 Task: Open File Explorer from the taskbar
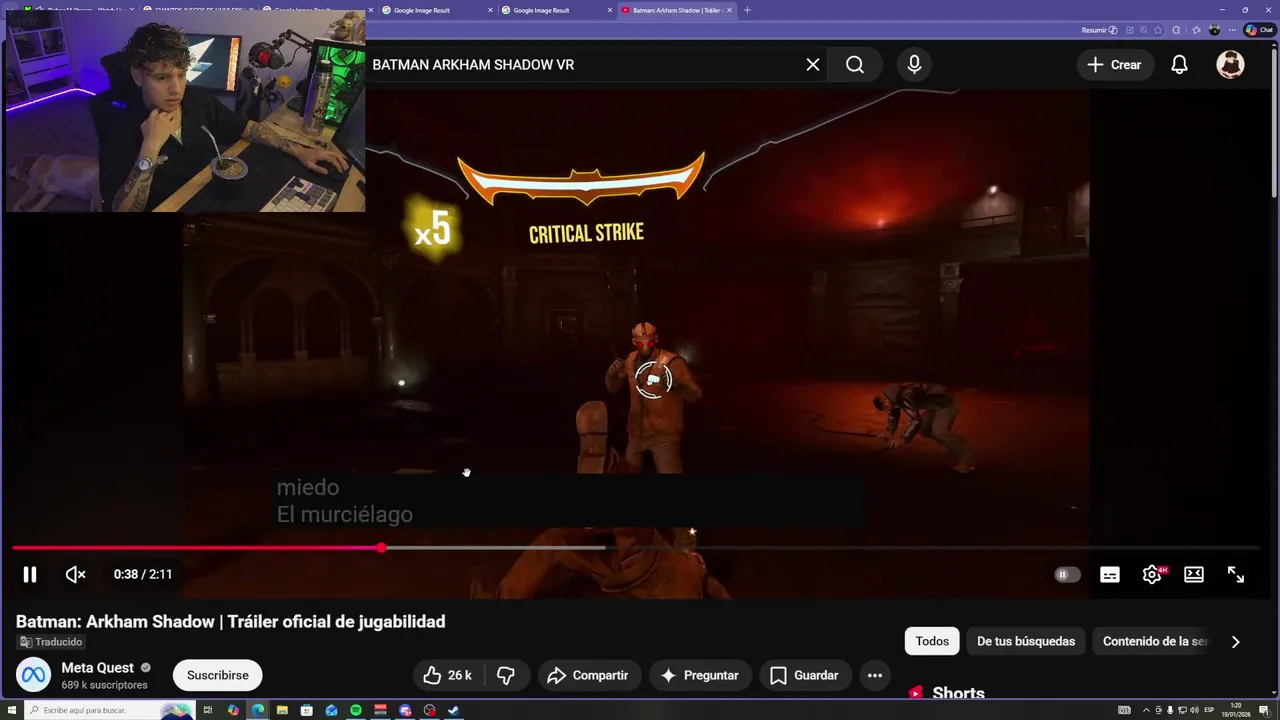[x=282, y=710]
